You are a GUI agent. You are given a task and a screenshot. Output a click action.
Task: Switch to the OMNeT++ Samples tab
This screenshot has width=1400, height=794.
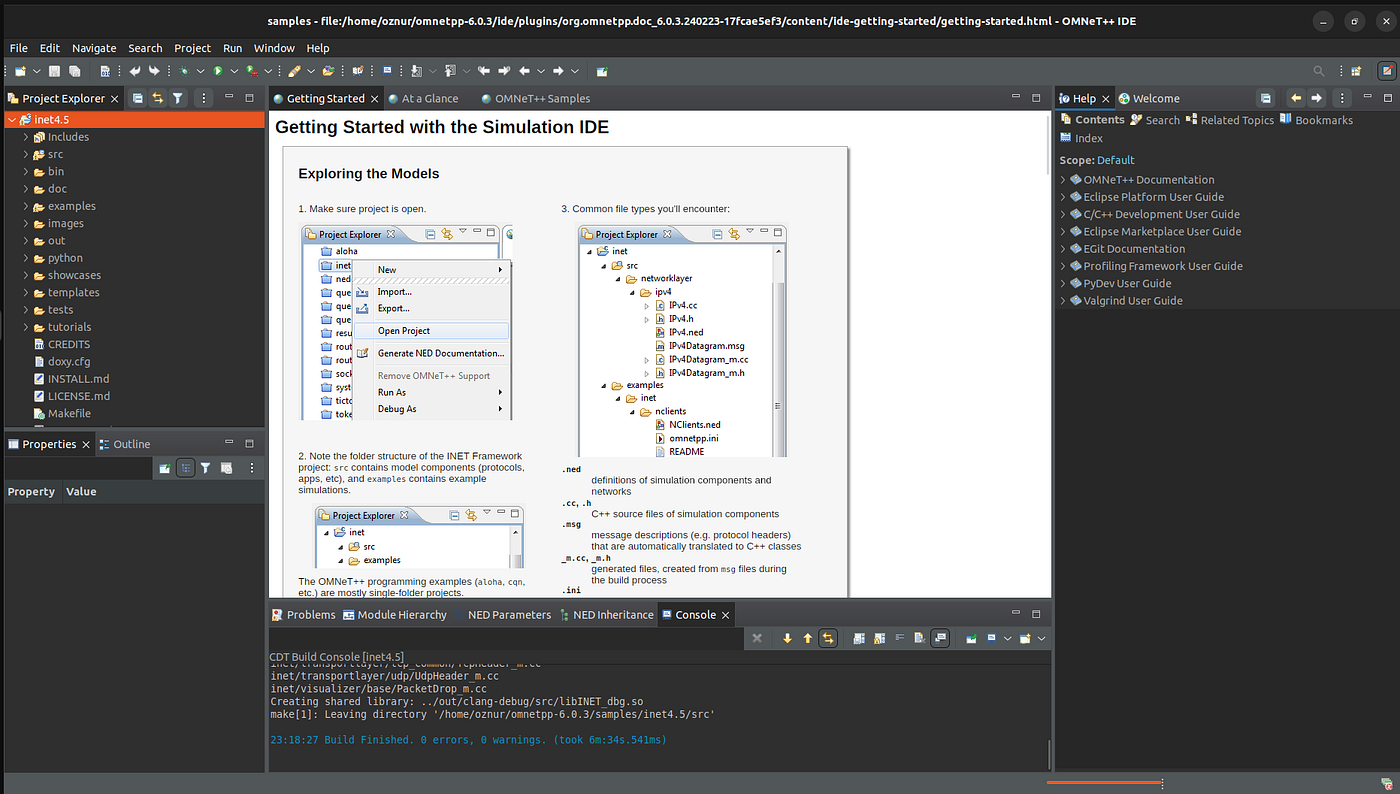[x=535, y=98]
